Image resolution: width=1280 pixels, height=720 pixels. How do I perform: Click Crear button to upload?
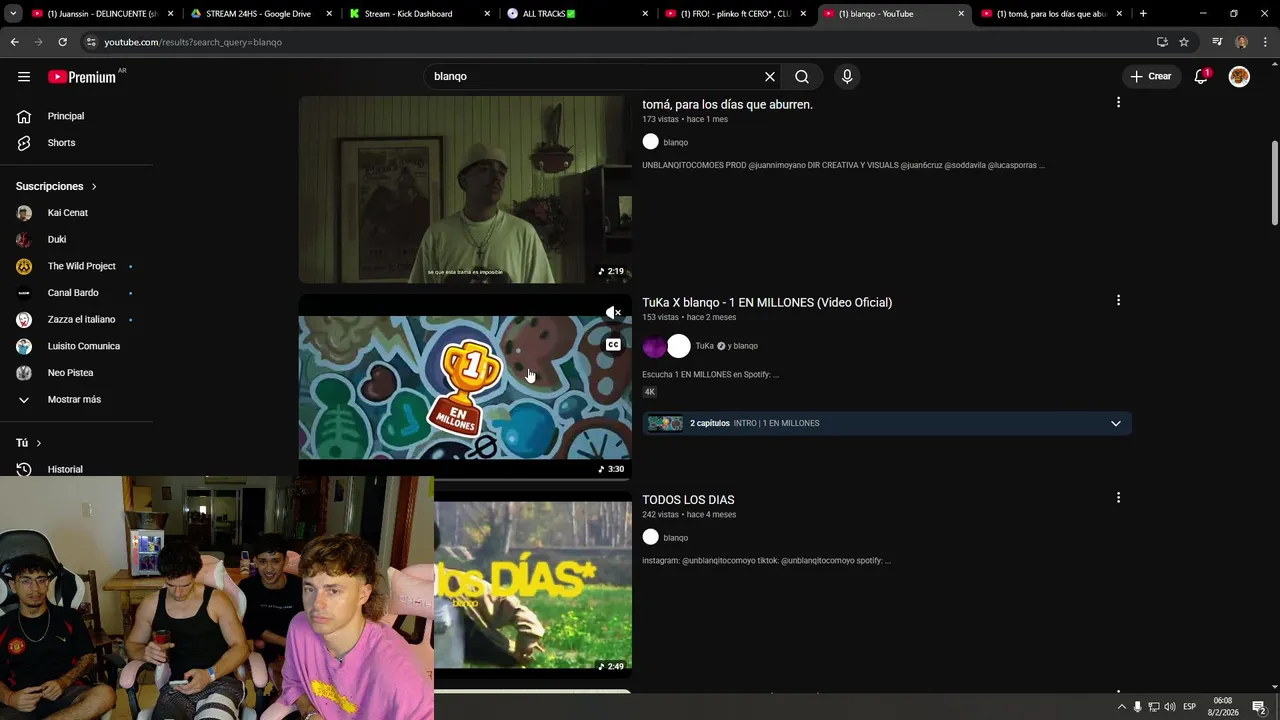point(1151,77)
